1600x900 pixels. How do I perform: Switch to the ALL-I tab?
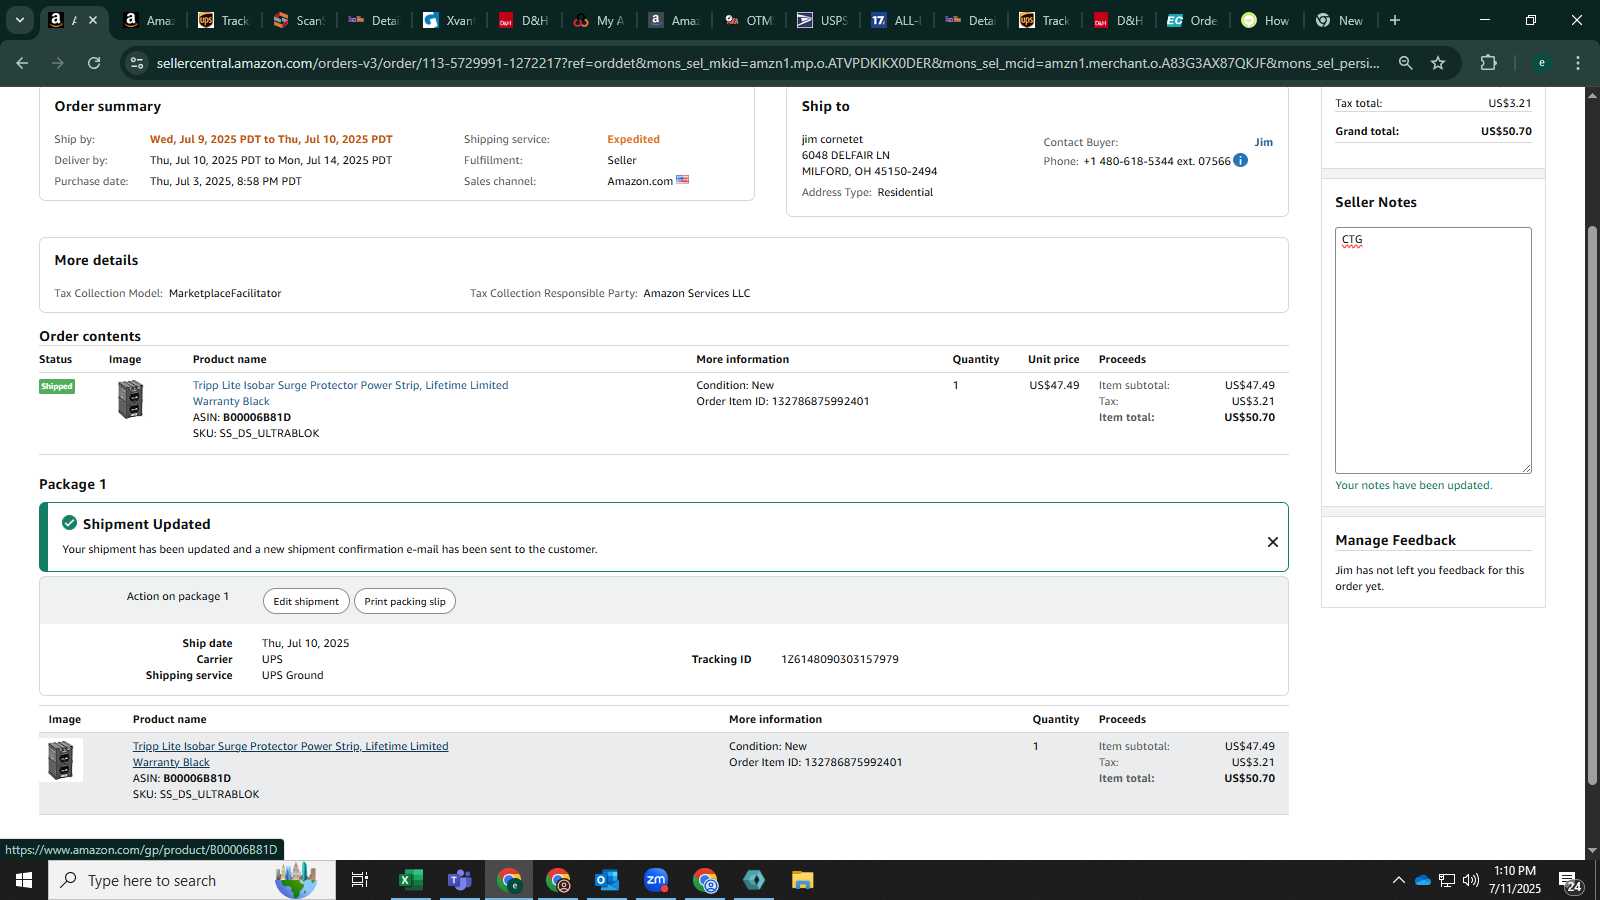pos(896,20)
